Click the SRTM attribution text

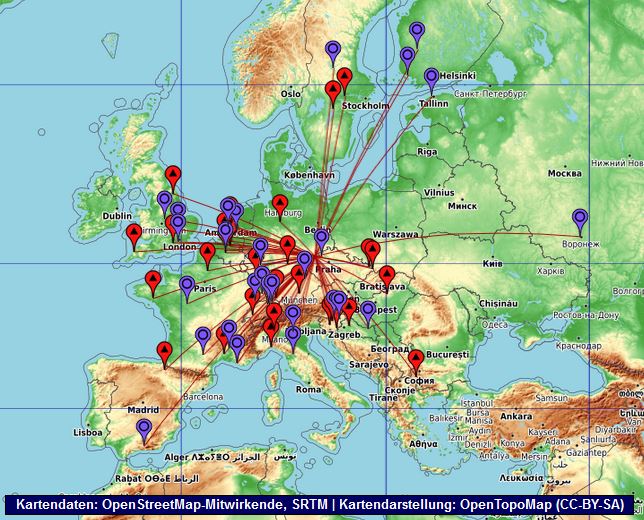click(310, 506)
